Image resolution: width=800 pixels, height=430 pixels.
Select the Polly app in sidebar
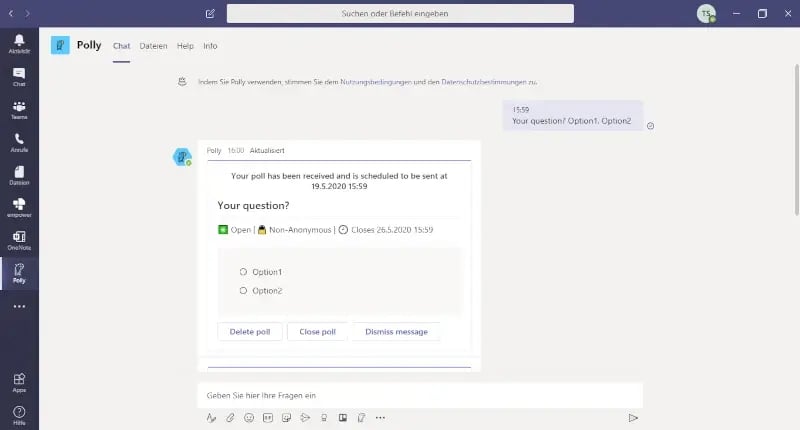coord(19,273)
